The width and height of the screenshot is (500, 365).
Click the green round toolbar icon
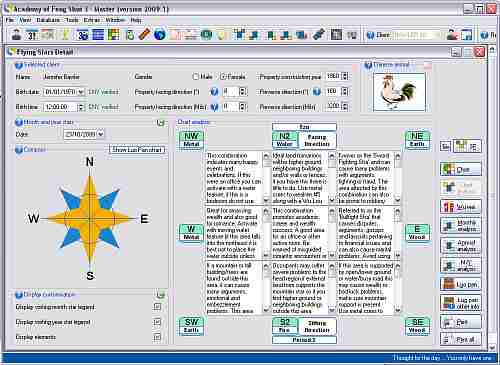206,34
